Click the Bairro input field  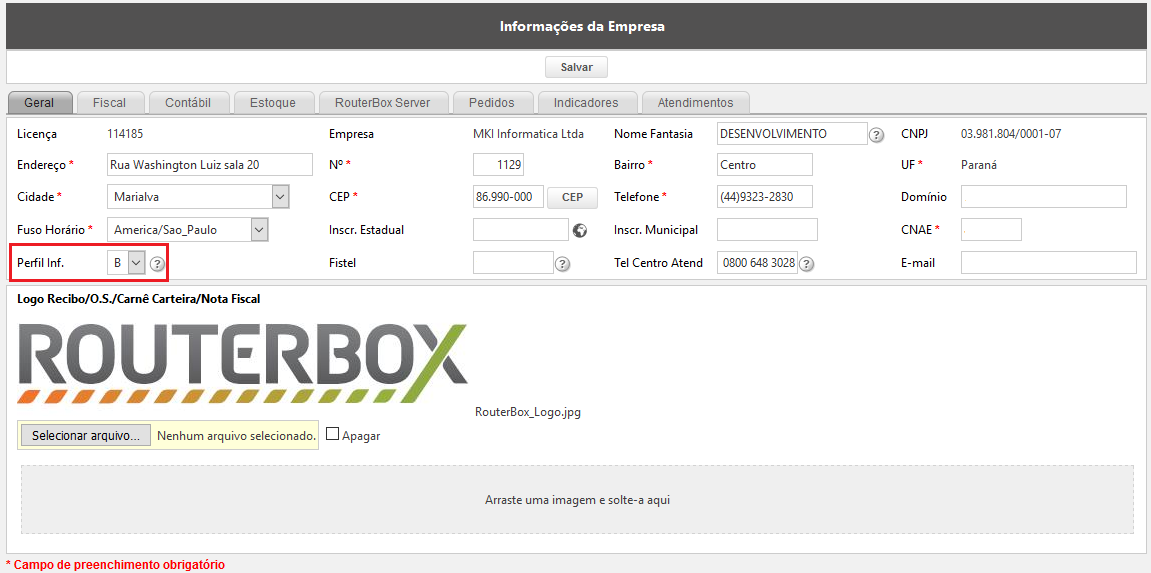point(765,165)
